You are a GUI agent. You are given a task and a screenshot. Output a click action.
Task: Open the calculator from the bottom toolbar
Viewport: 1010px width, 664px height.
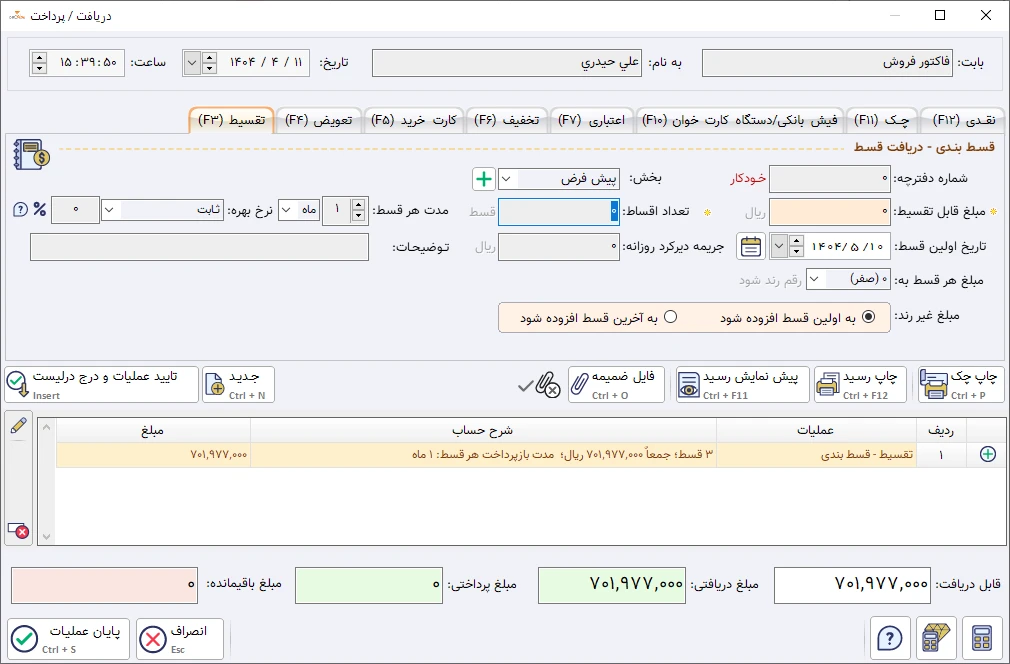[981, 638]
